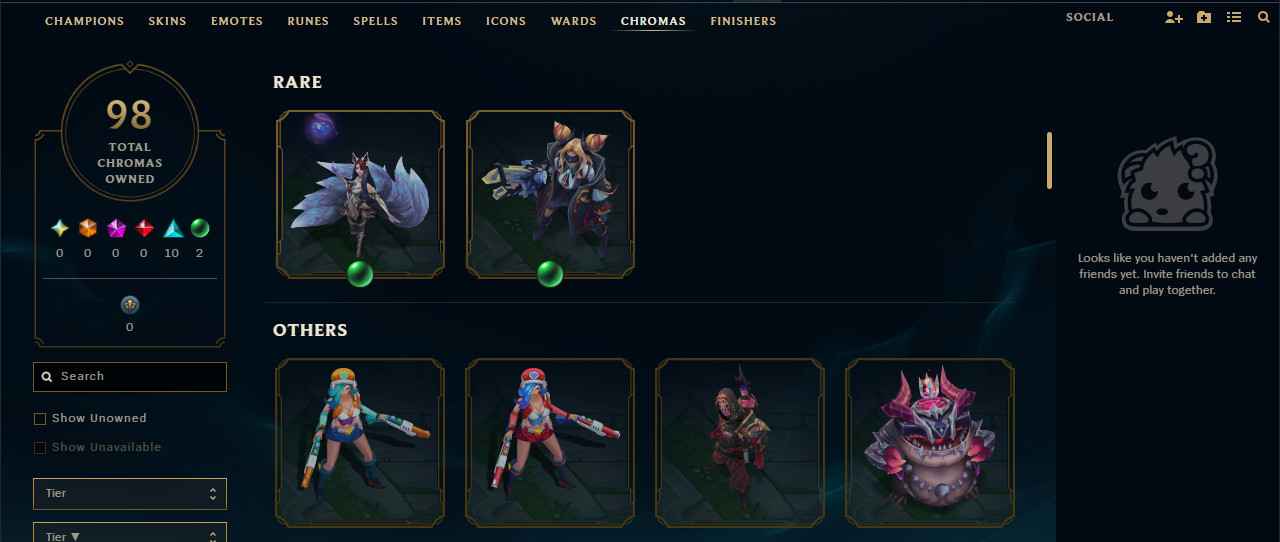Click the chroma list scrollbar handle
The width and height of the screenshot is (1280, 542).
(x=1049, y=160)
